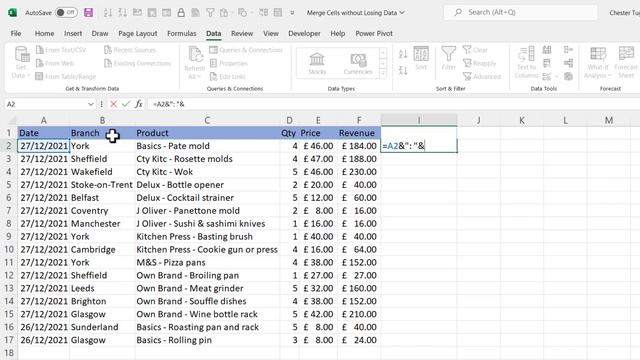Click Remove Duplicates icon in Data Tools

(547, 63)
